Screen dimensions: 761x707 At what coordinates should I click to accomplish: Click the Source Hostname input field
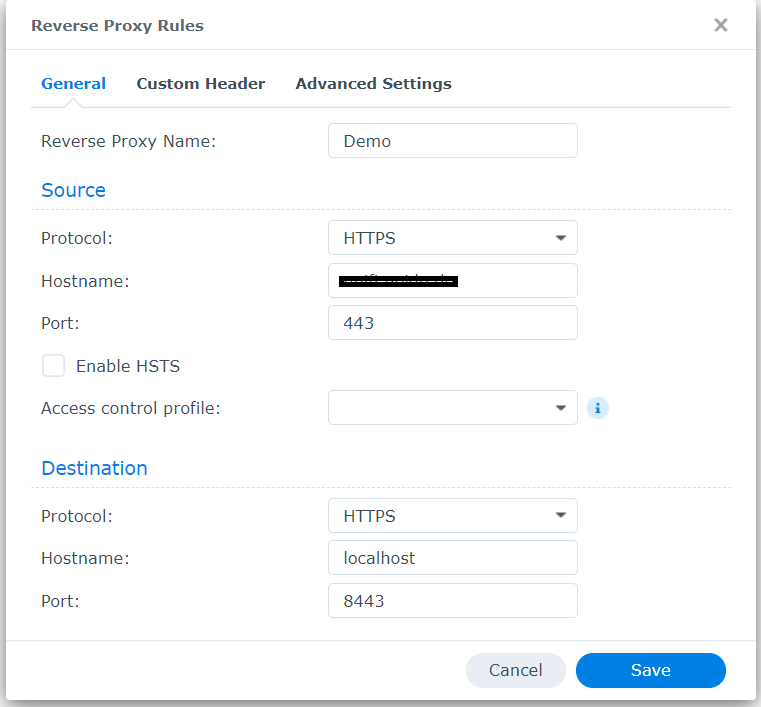coord(452,281)
